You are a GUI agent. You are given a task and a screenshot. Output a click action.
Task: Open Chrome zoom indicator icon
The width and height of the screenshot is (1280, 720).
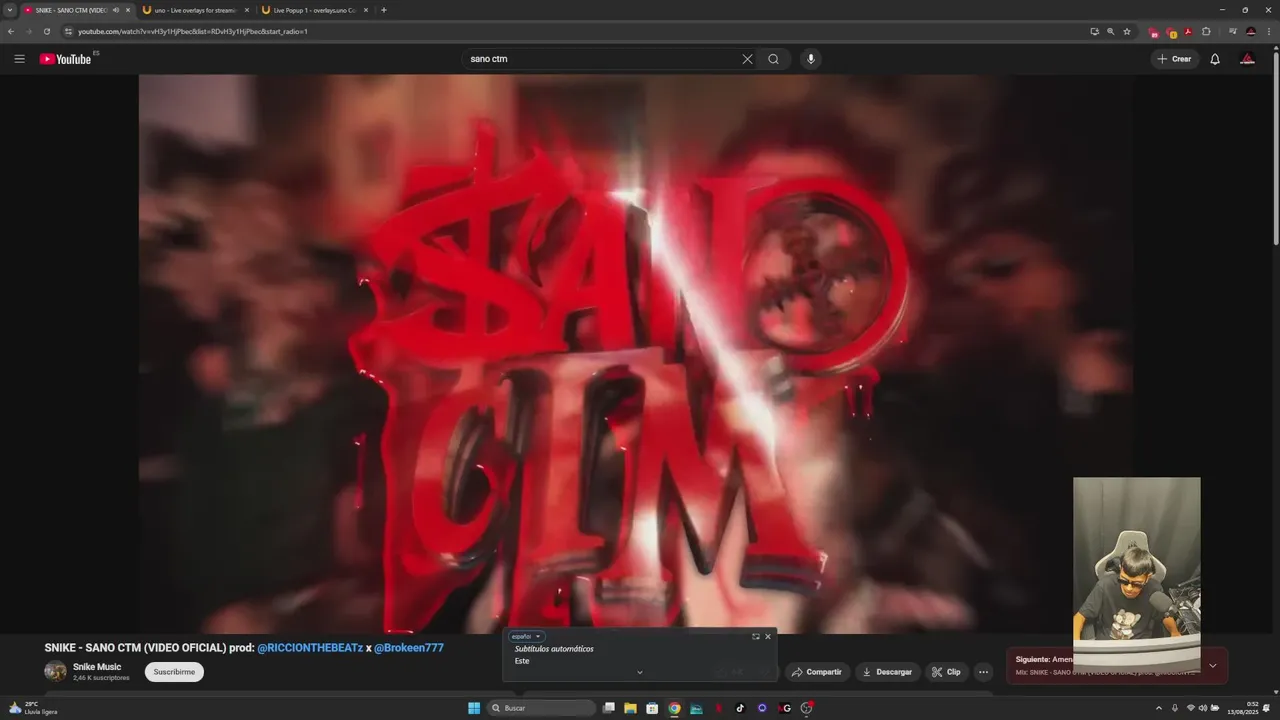1110,31
